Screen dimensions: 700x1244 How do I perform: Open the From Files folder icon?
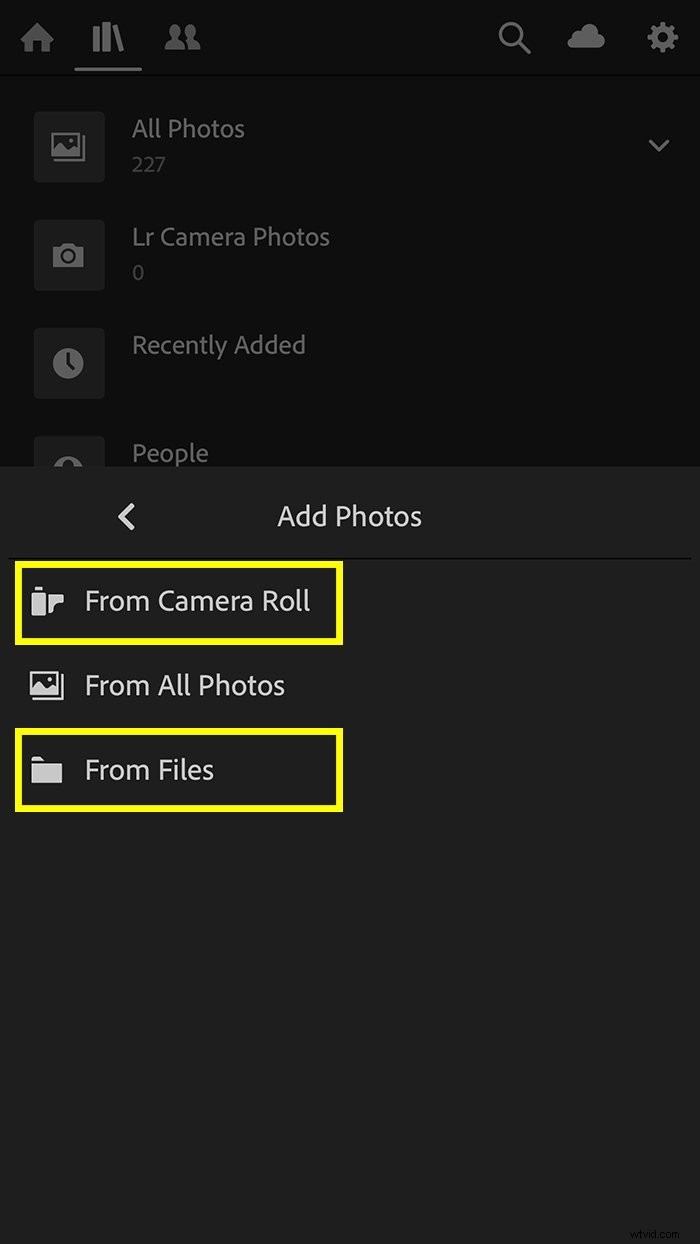pos(47,770)
